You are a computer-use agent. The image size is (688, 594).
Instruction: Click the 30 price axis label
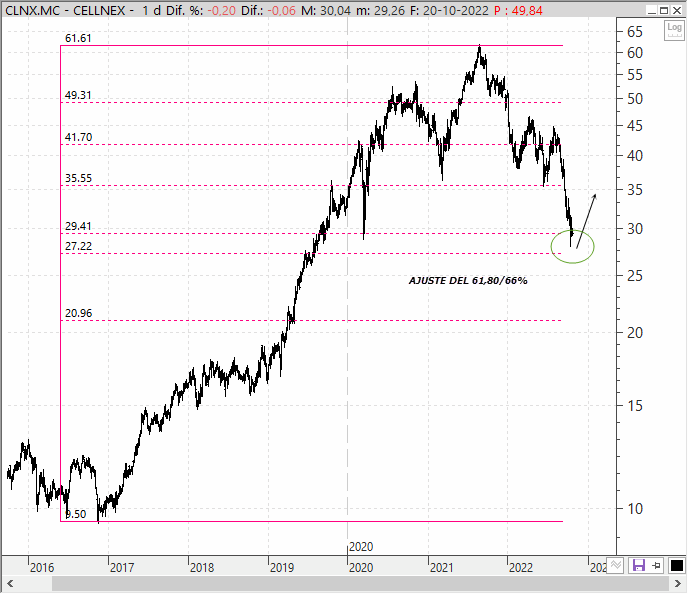[635, 229]
